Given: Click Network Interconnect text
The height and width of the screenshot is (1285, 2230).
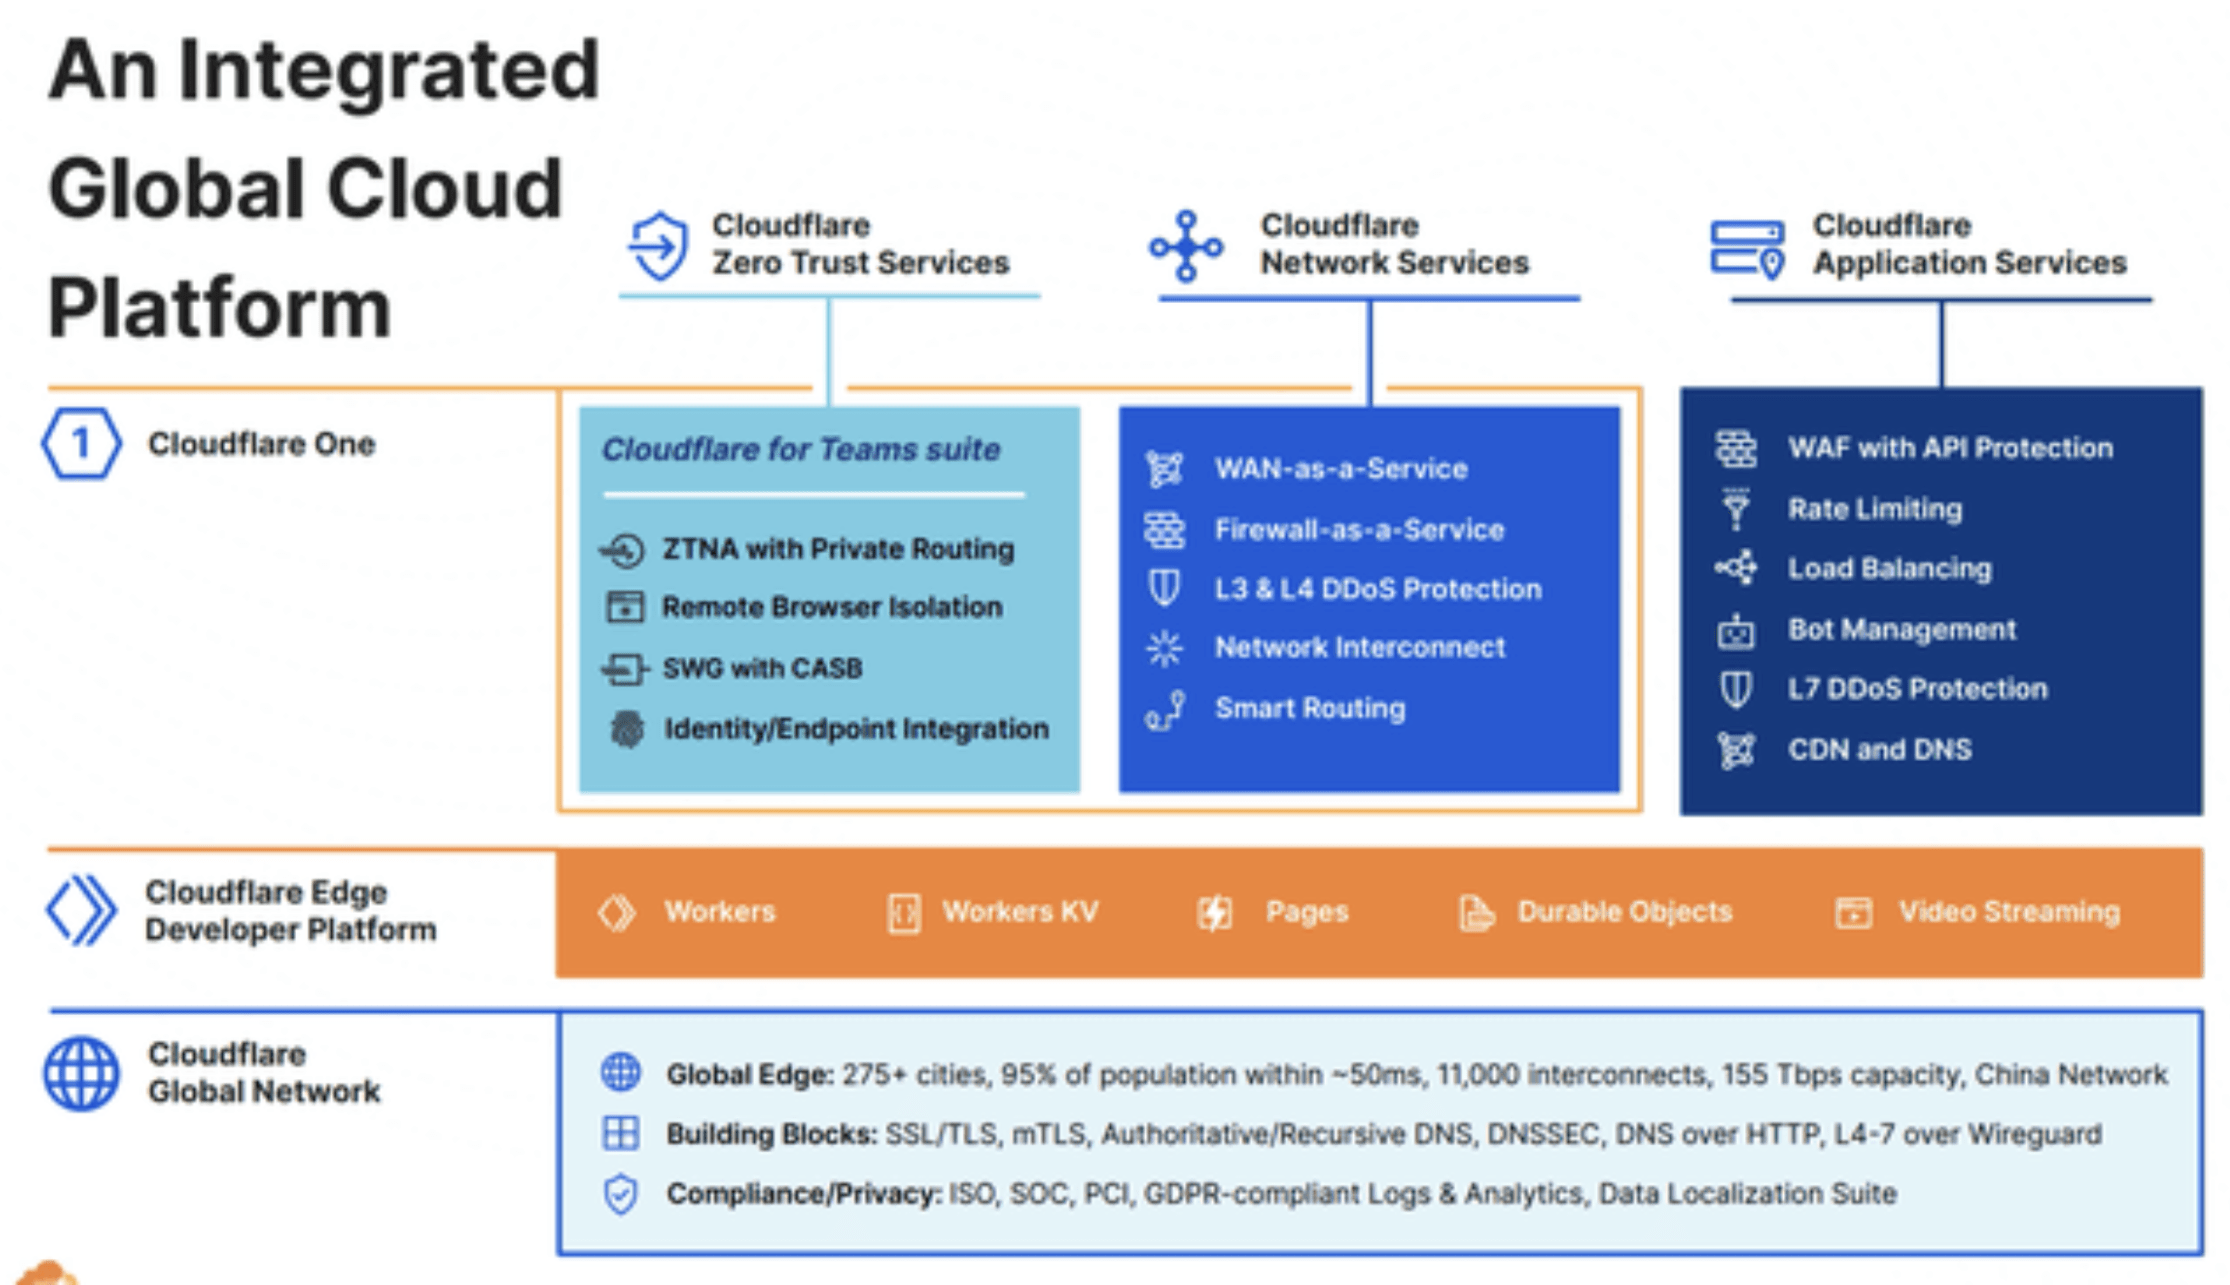Looking at the screenshot, I should click(1360, 648).
